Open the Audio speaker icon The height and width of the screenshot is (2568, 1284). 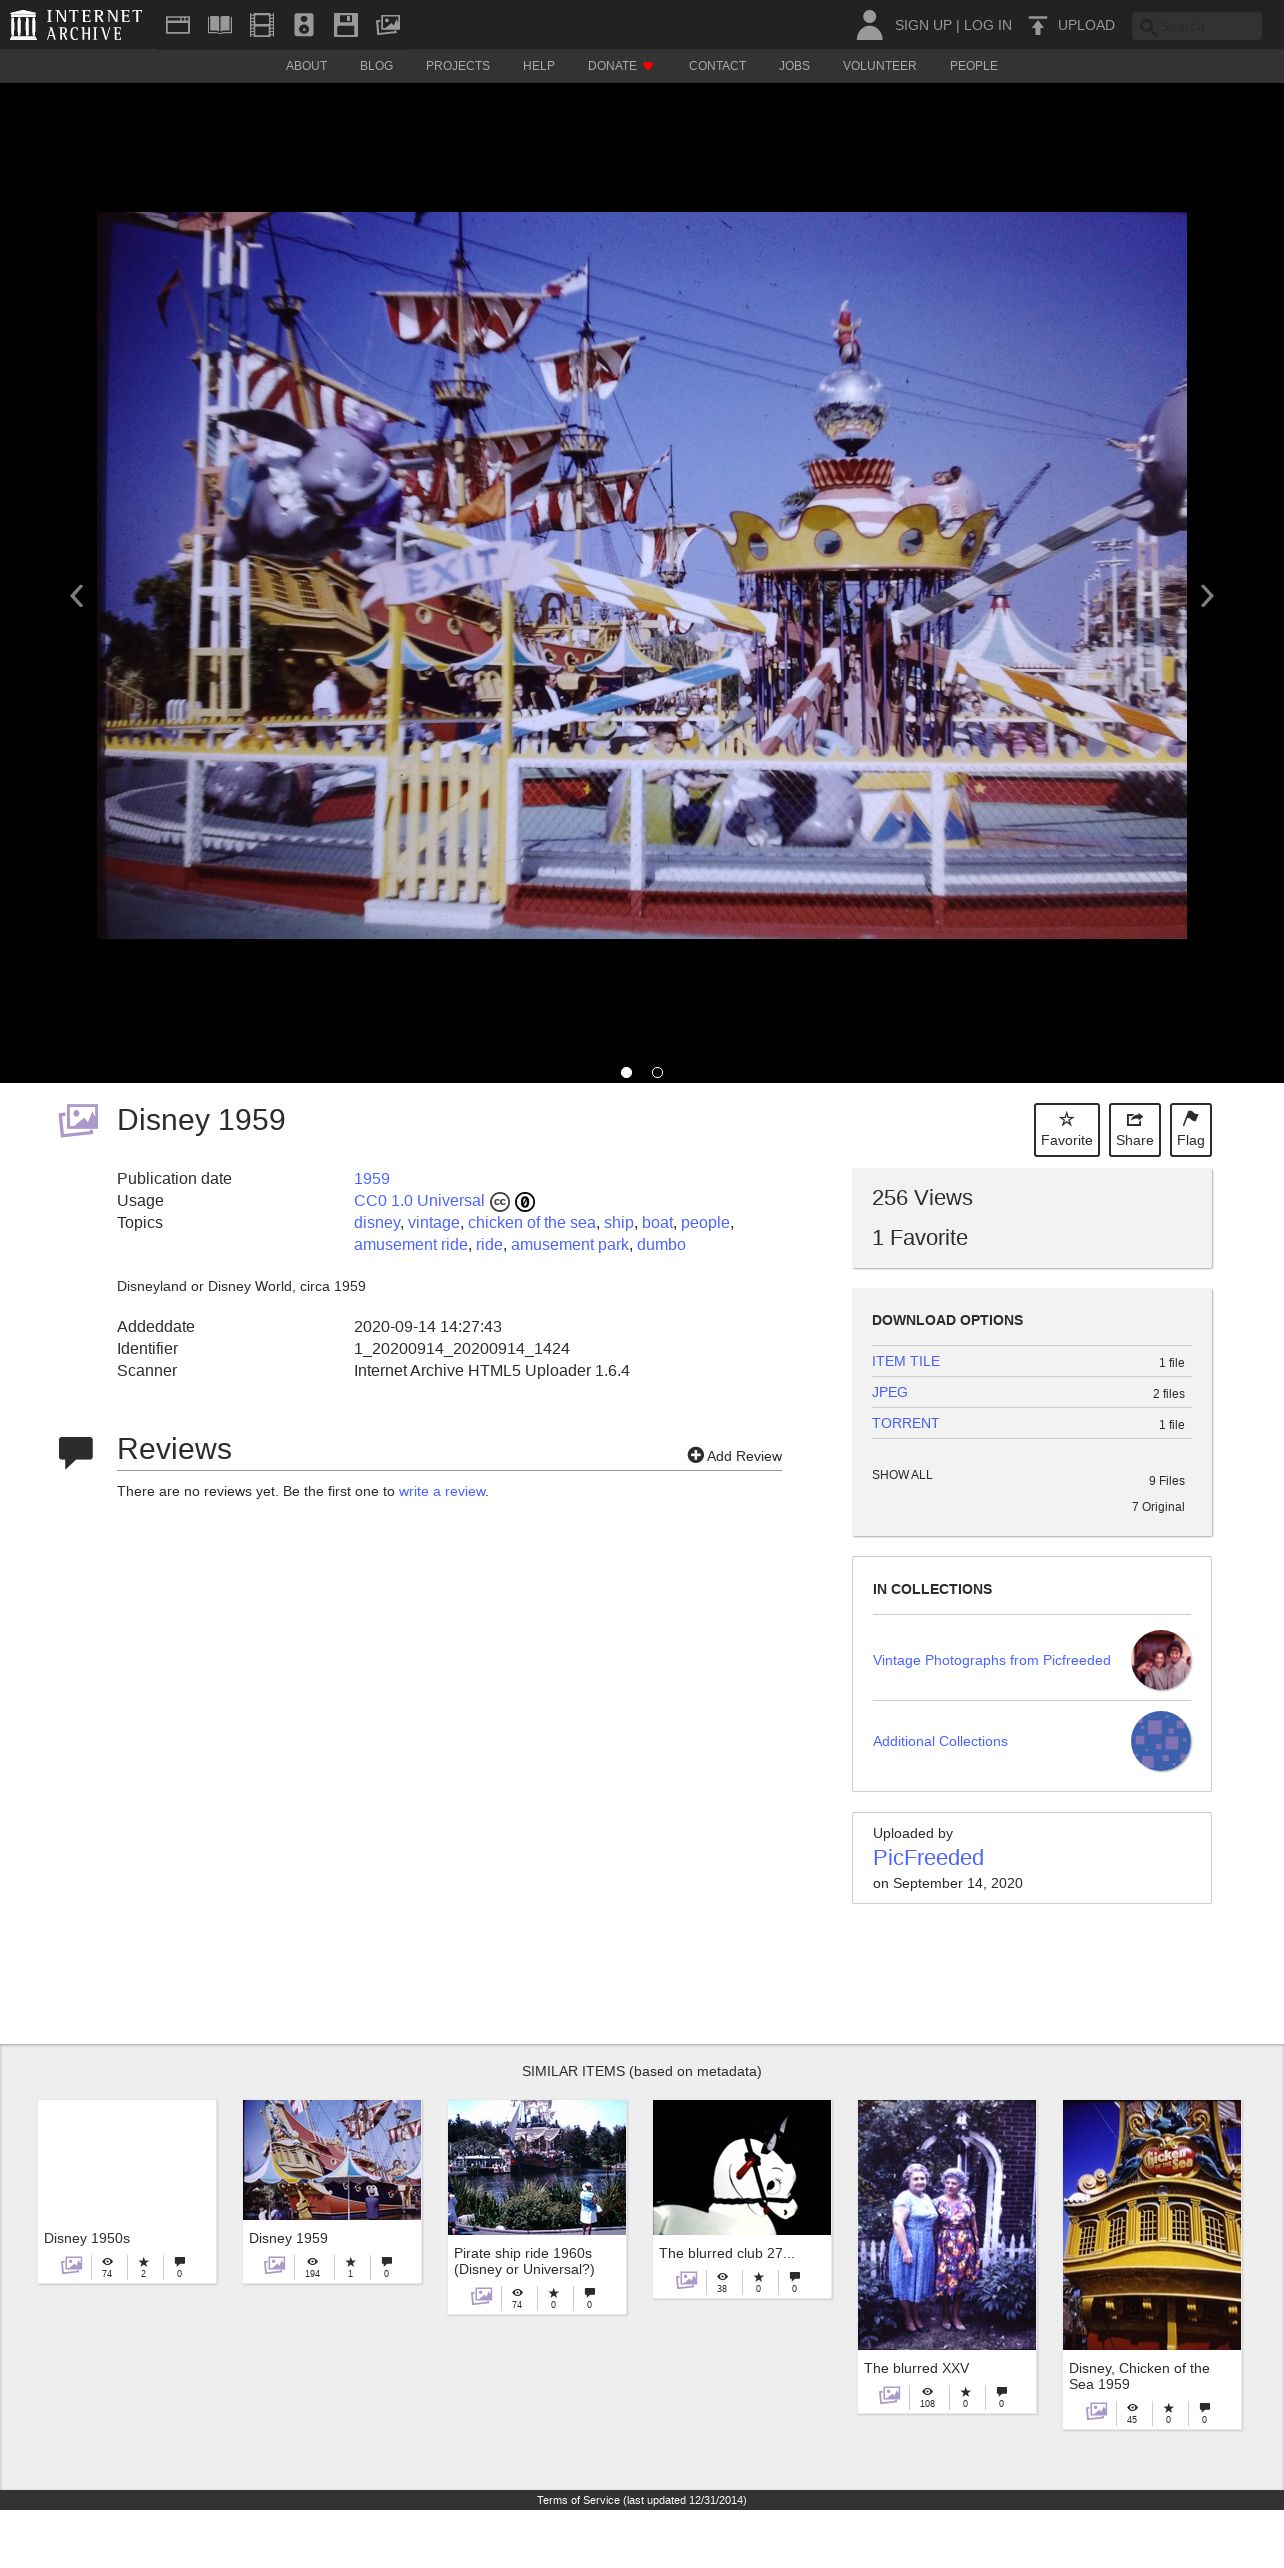click(304, 25)
